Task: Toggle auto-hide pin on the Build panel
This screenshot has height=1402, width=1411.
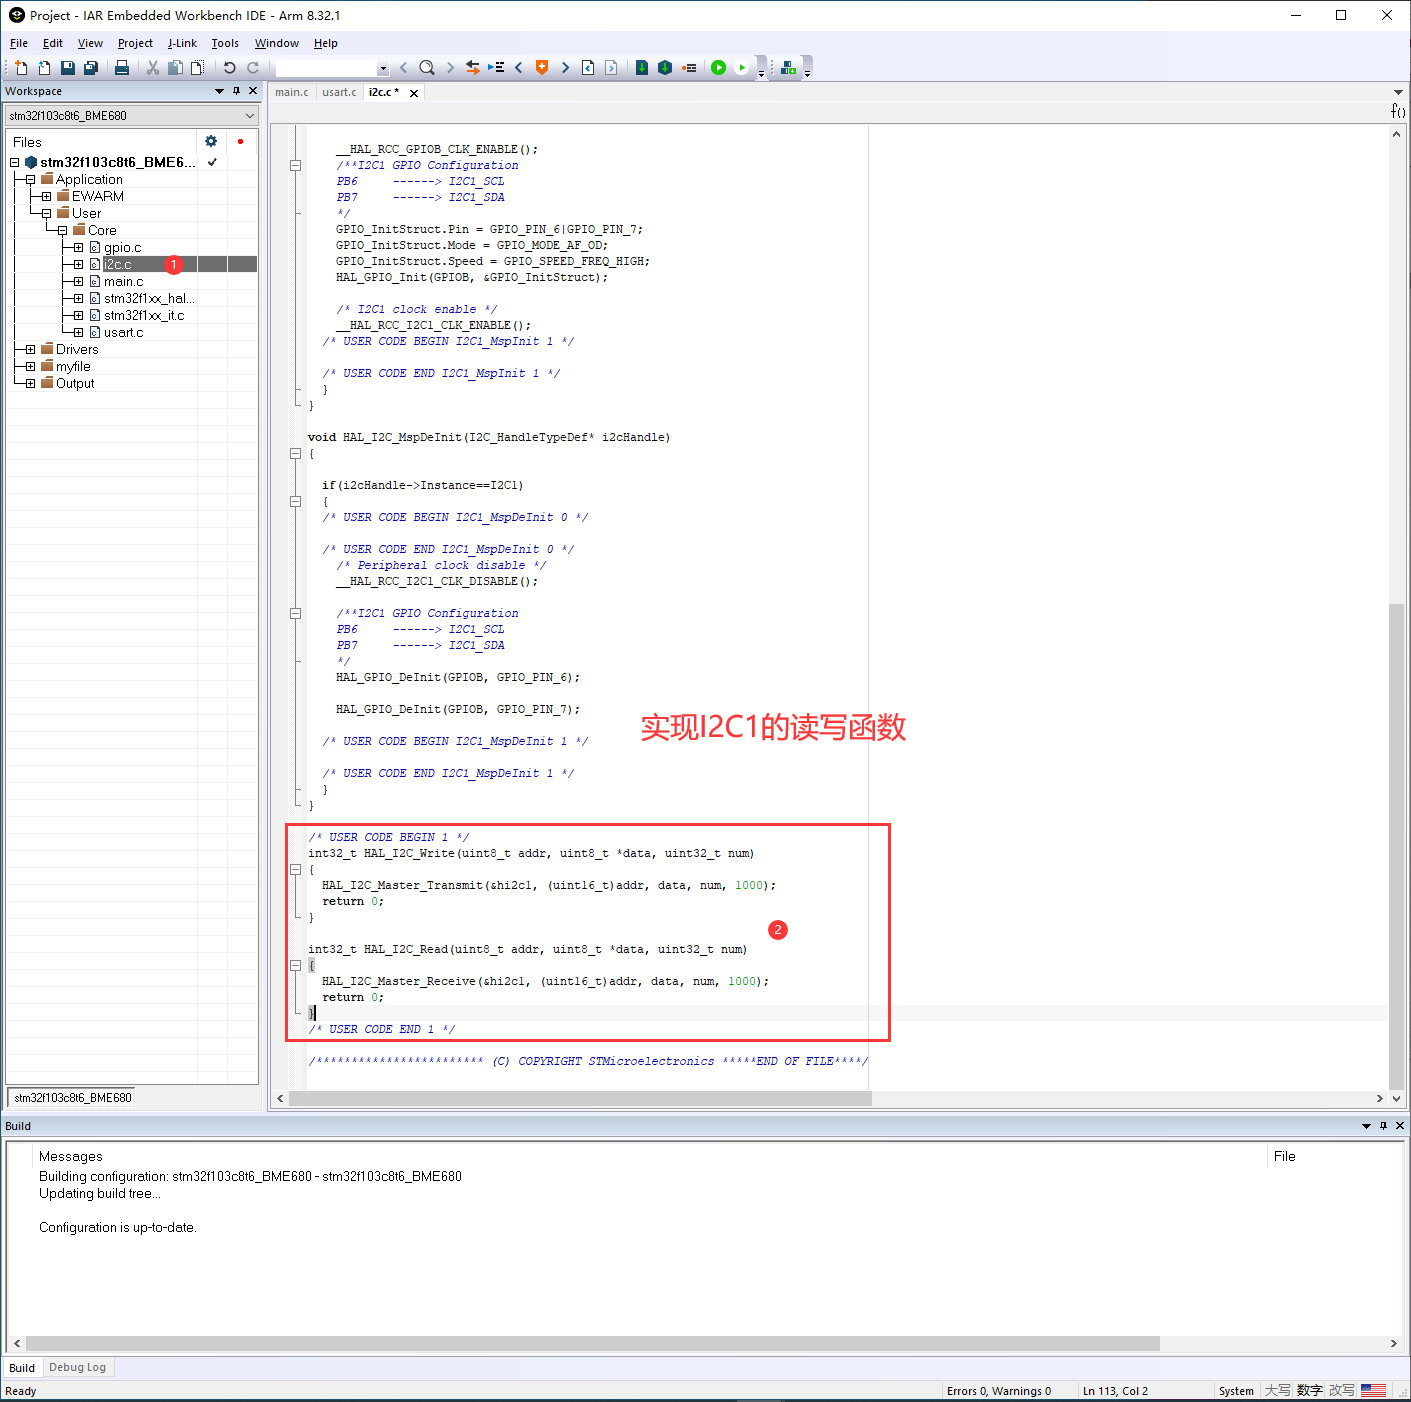Action: coord(1383,1125)
